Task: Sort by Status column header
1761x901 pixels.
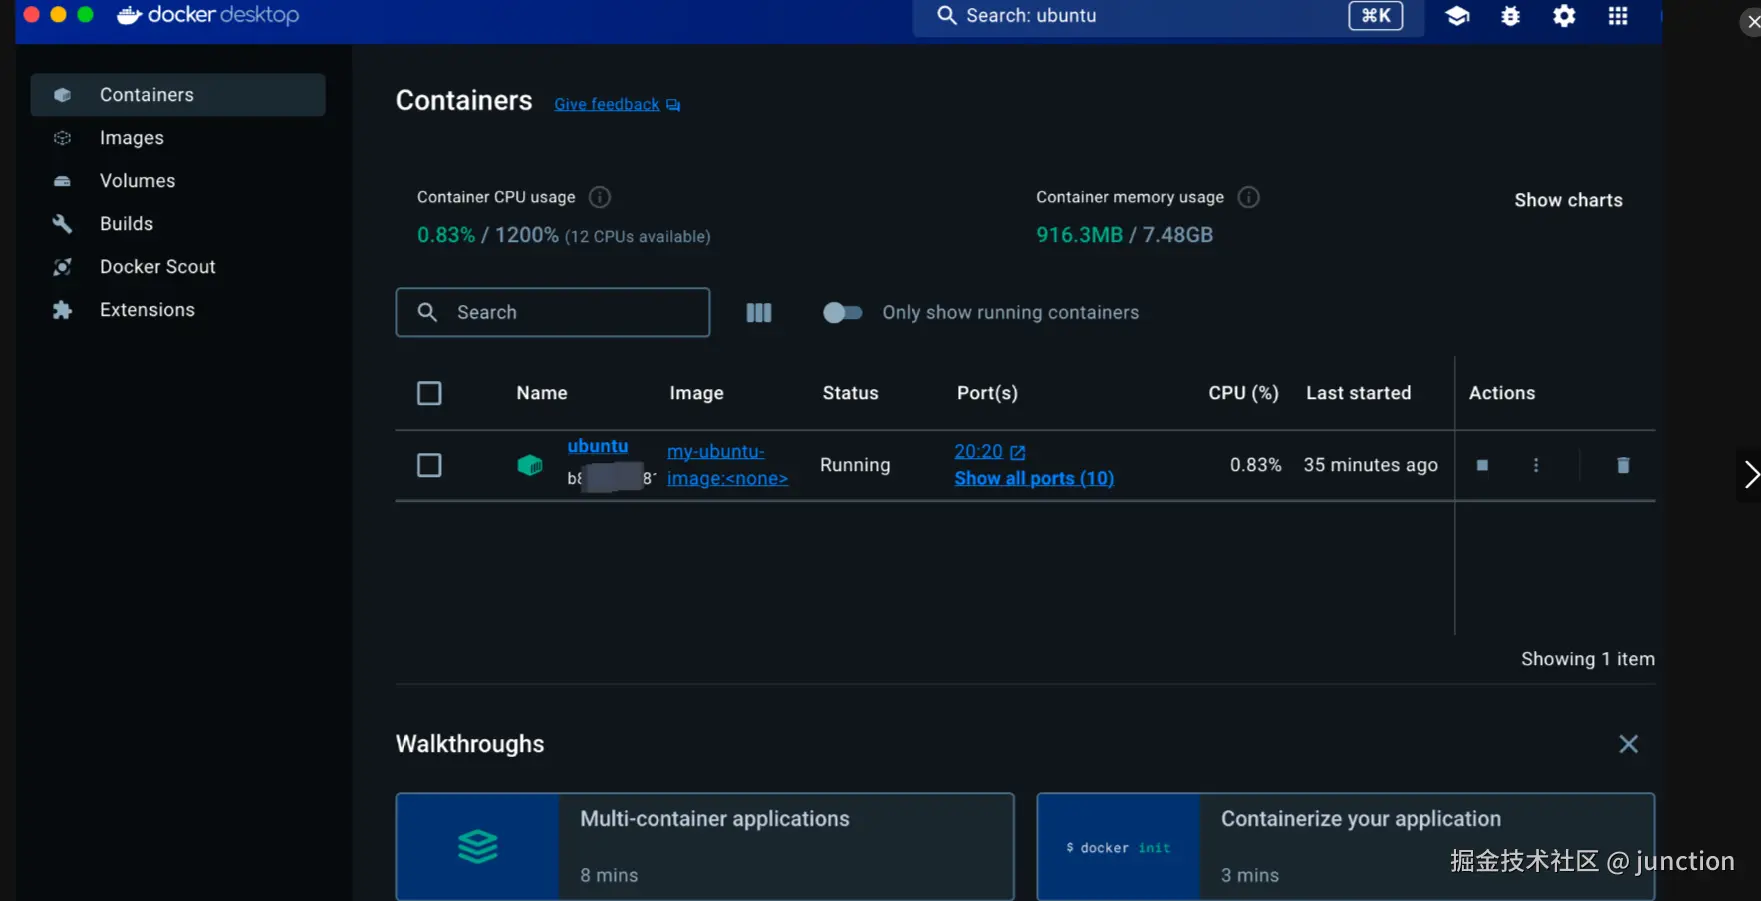Action: pyautogui.click(x=850, y=393)
